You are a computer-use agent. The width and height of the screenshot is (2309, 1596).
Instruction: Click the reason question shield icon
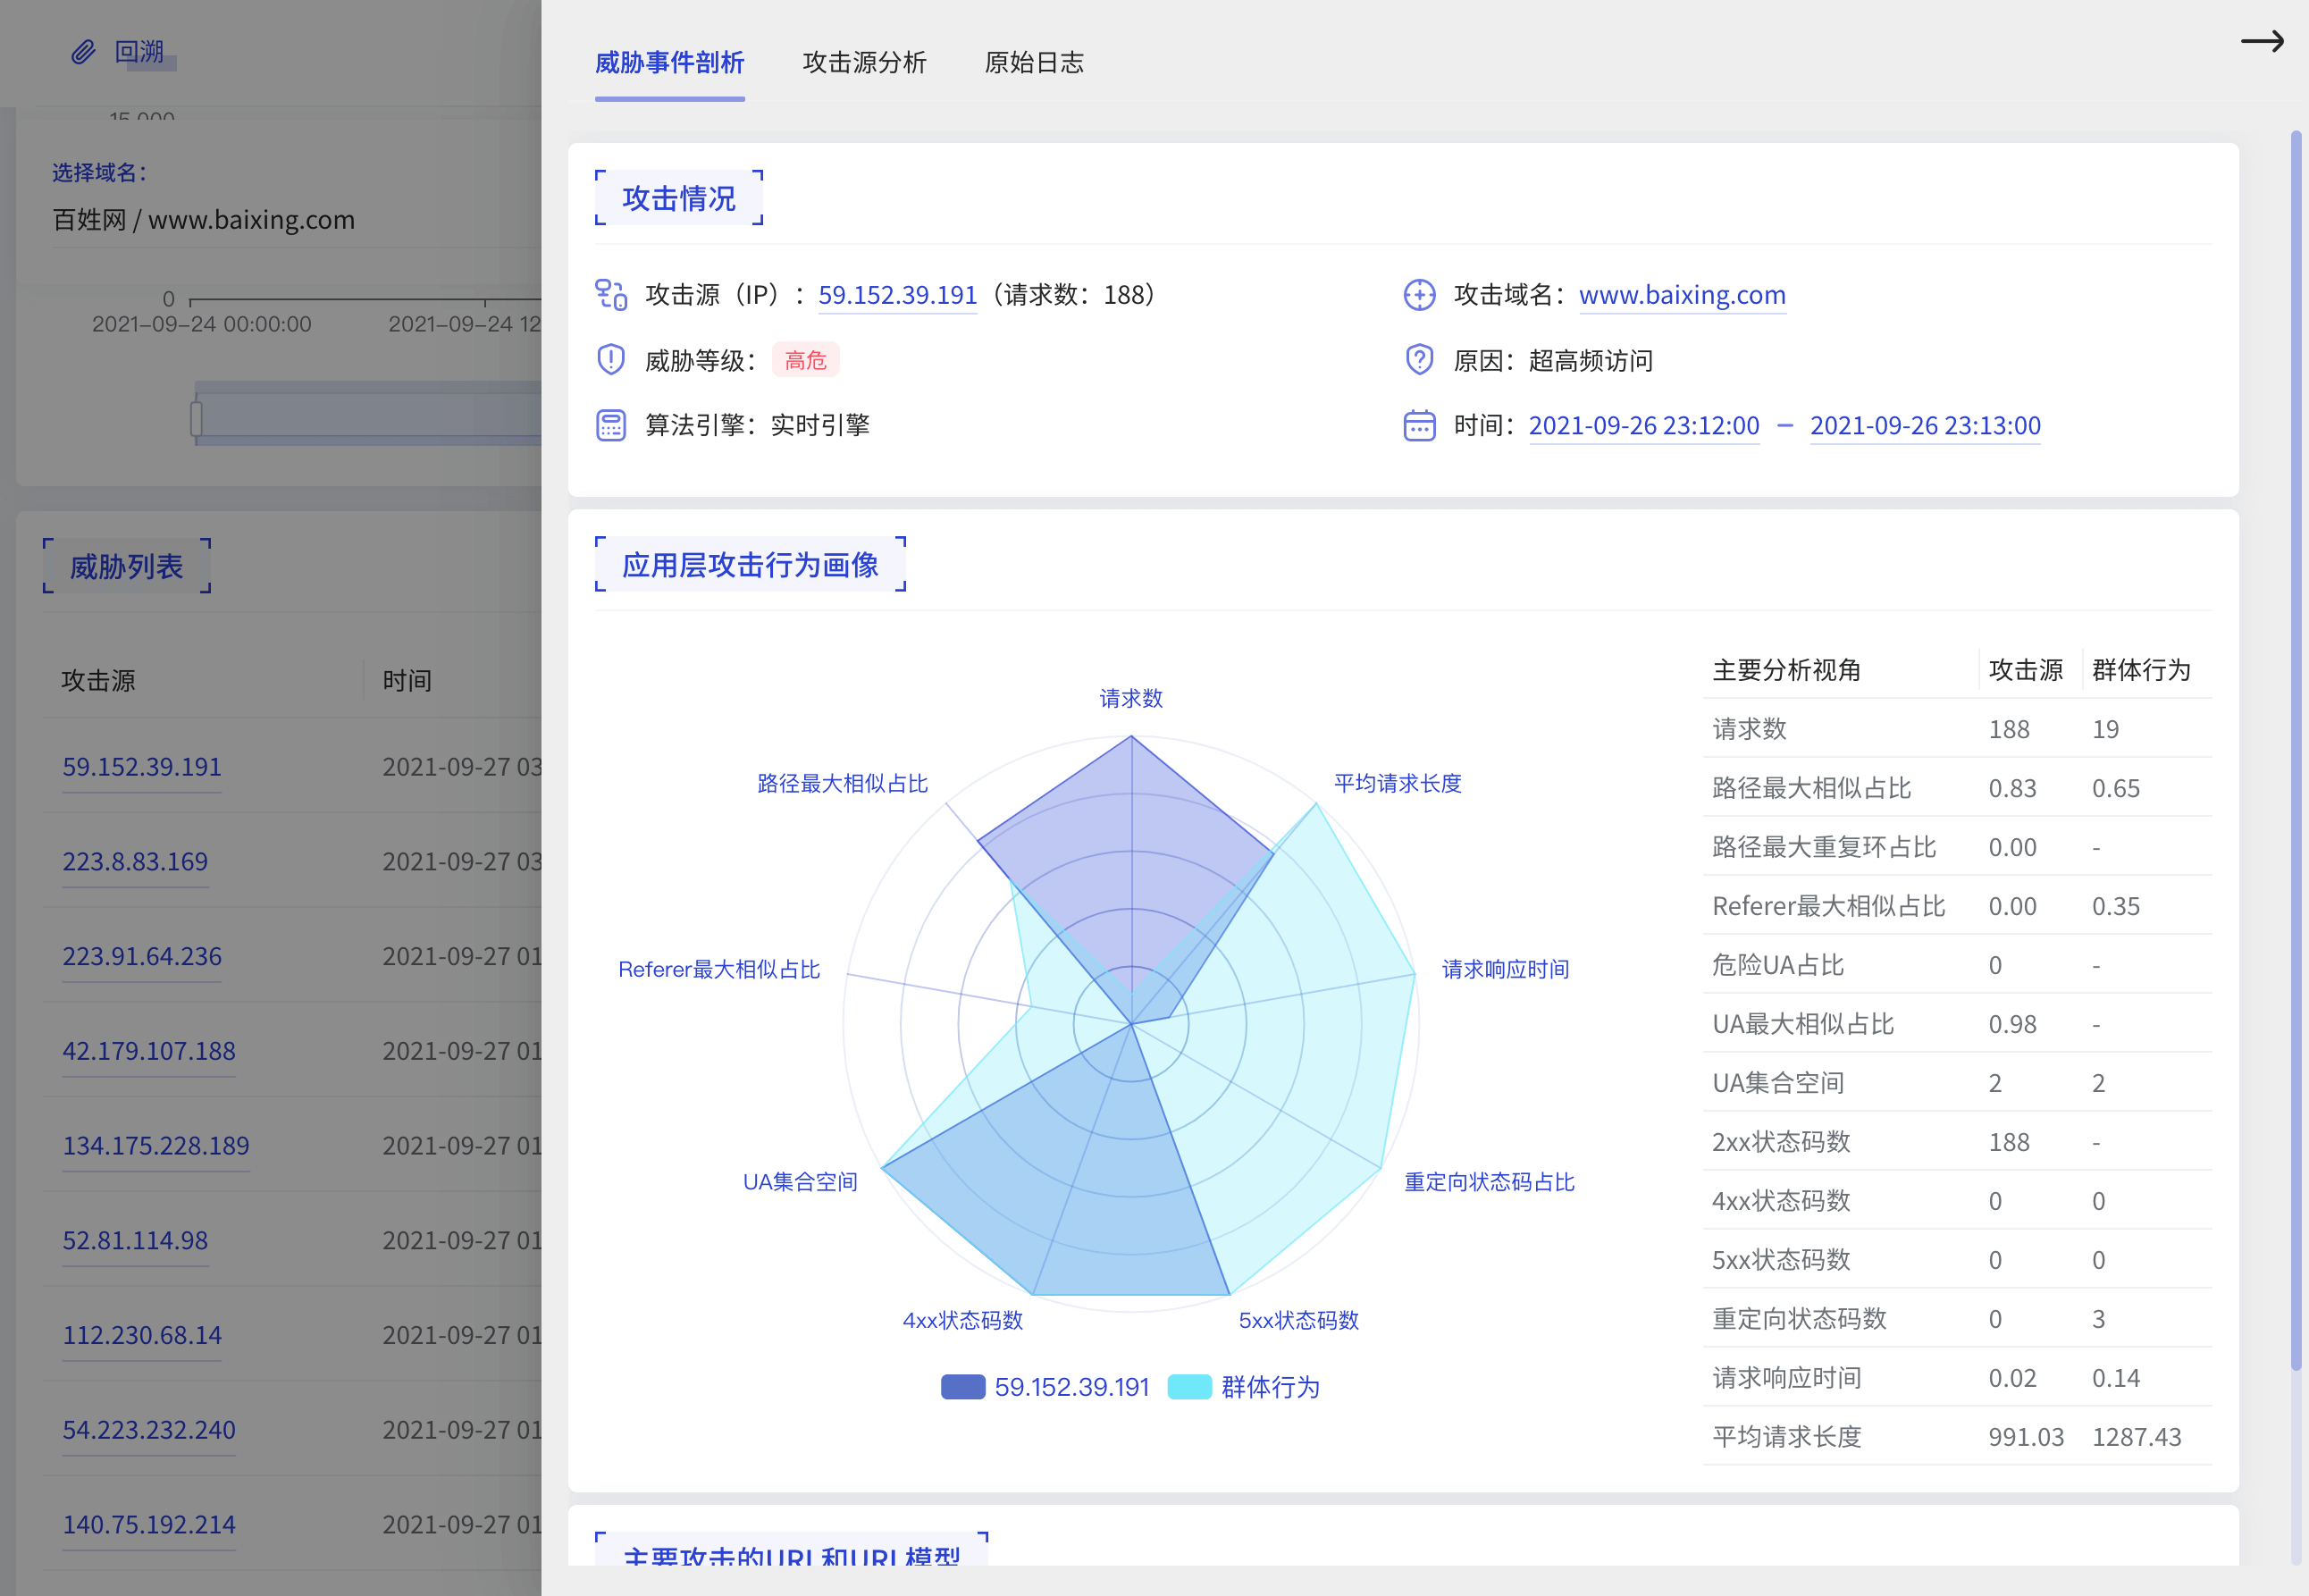point(1419,360)
